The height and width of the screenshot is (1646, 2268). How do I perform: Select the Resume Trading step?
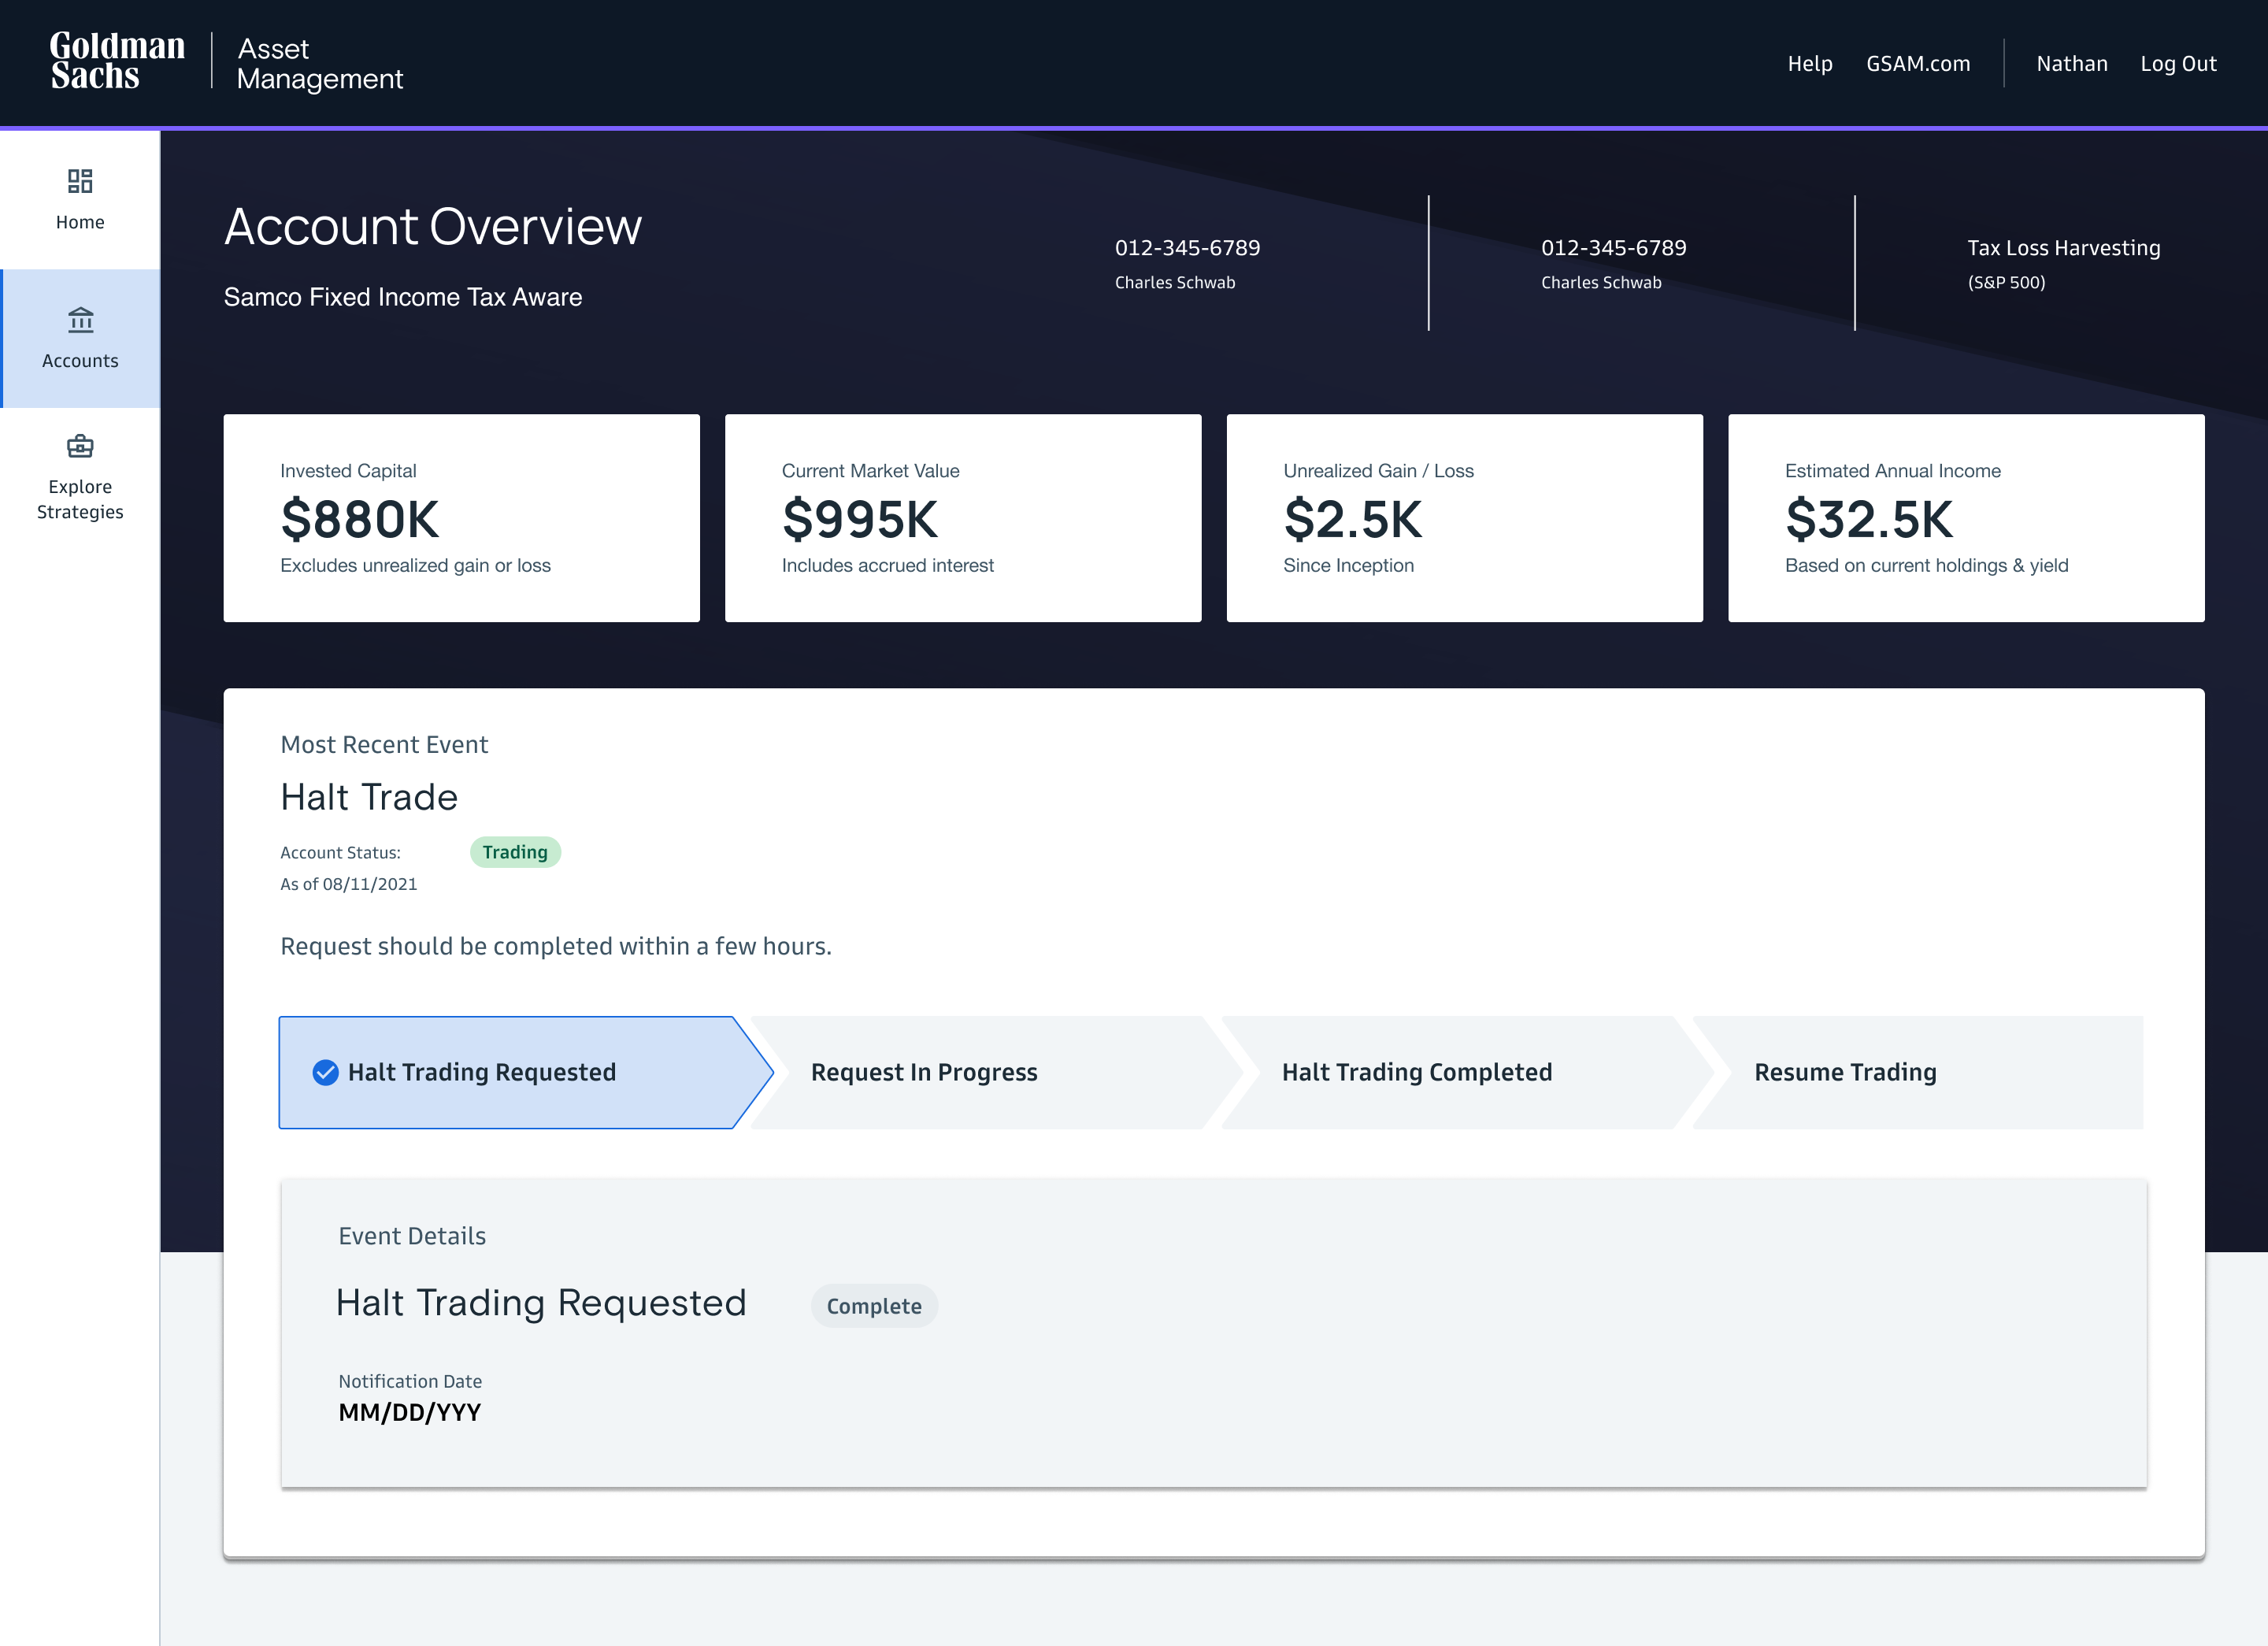point(1918,1073)
